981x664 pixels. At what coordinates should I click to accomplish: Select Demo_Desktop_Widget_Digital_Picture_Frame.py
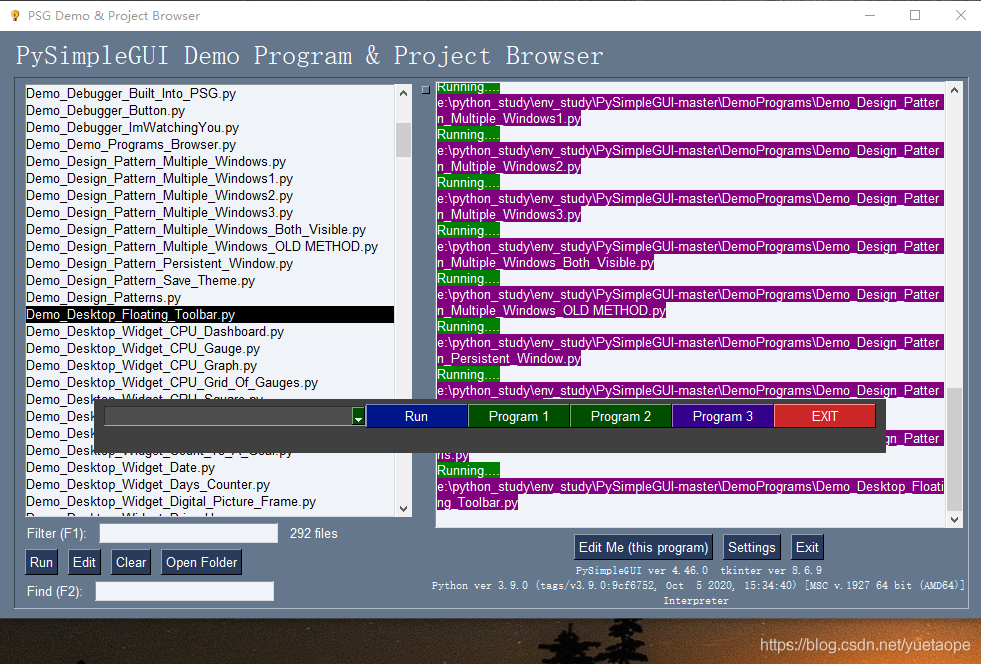[210, 501]
